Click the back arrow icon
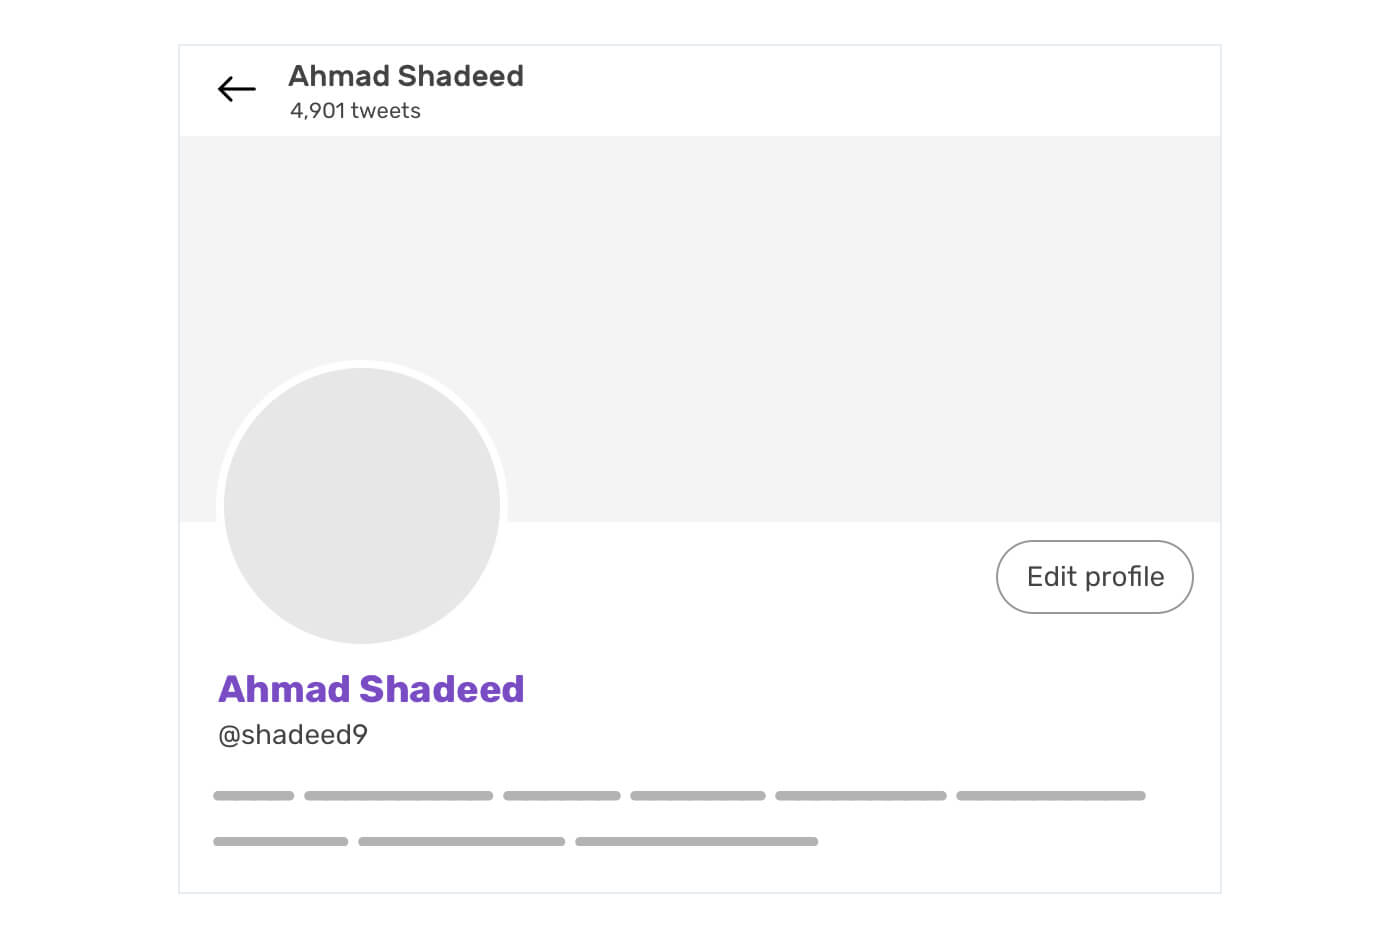 tap(237, 89)
